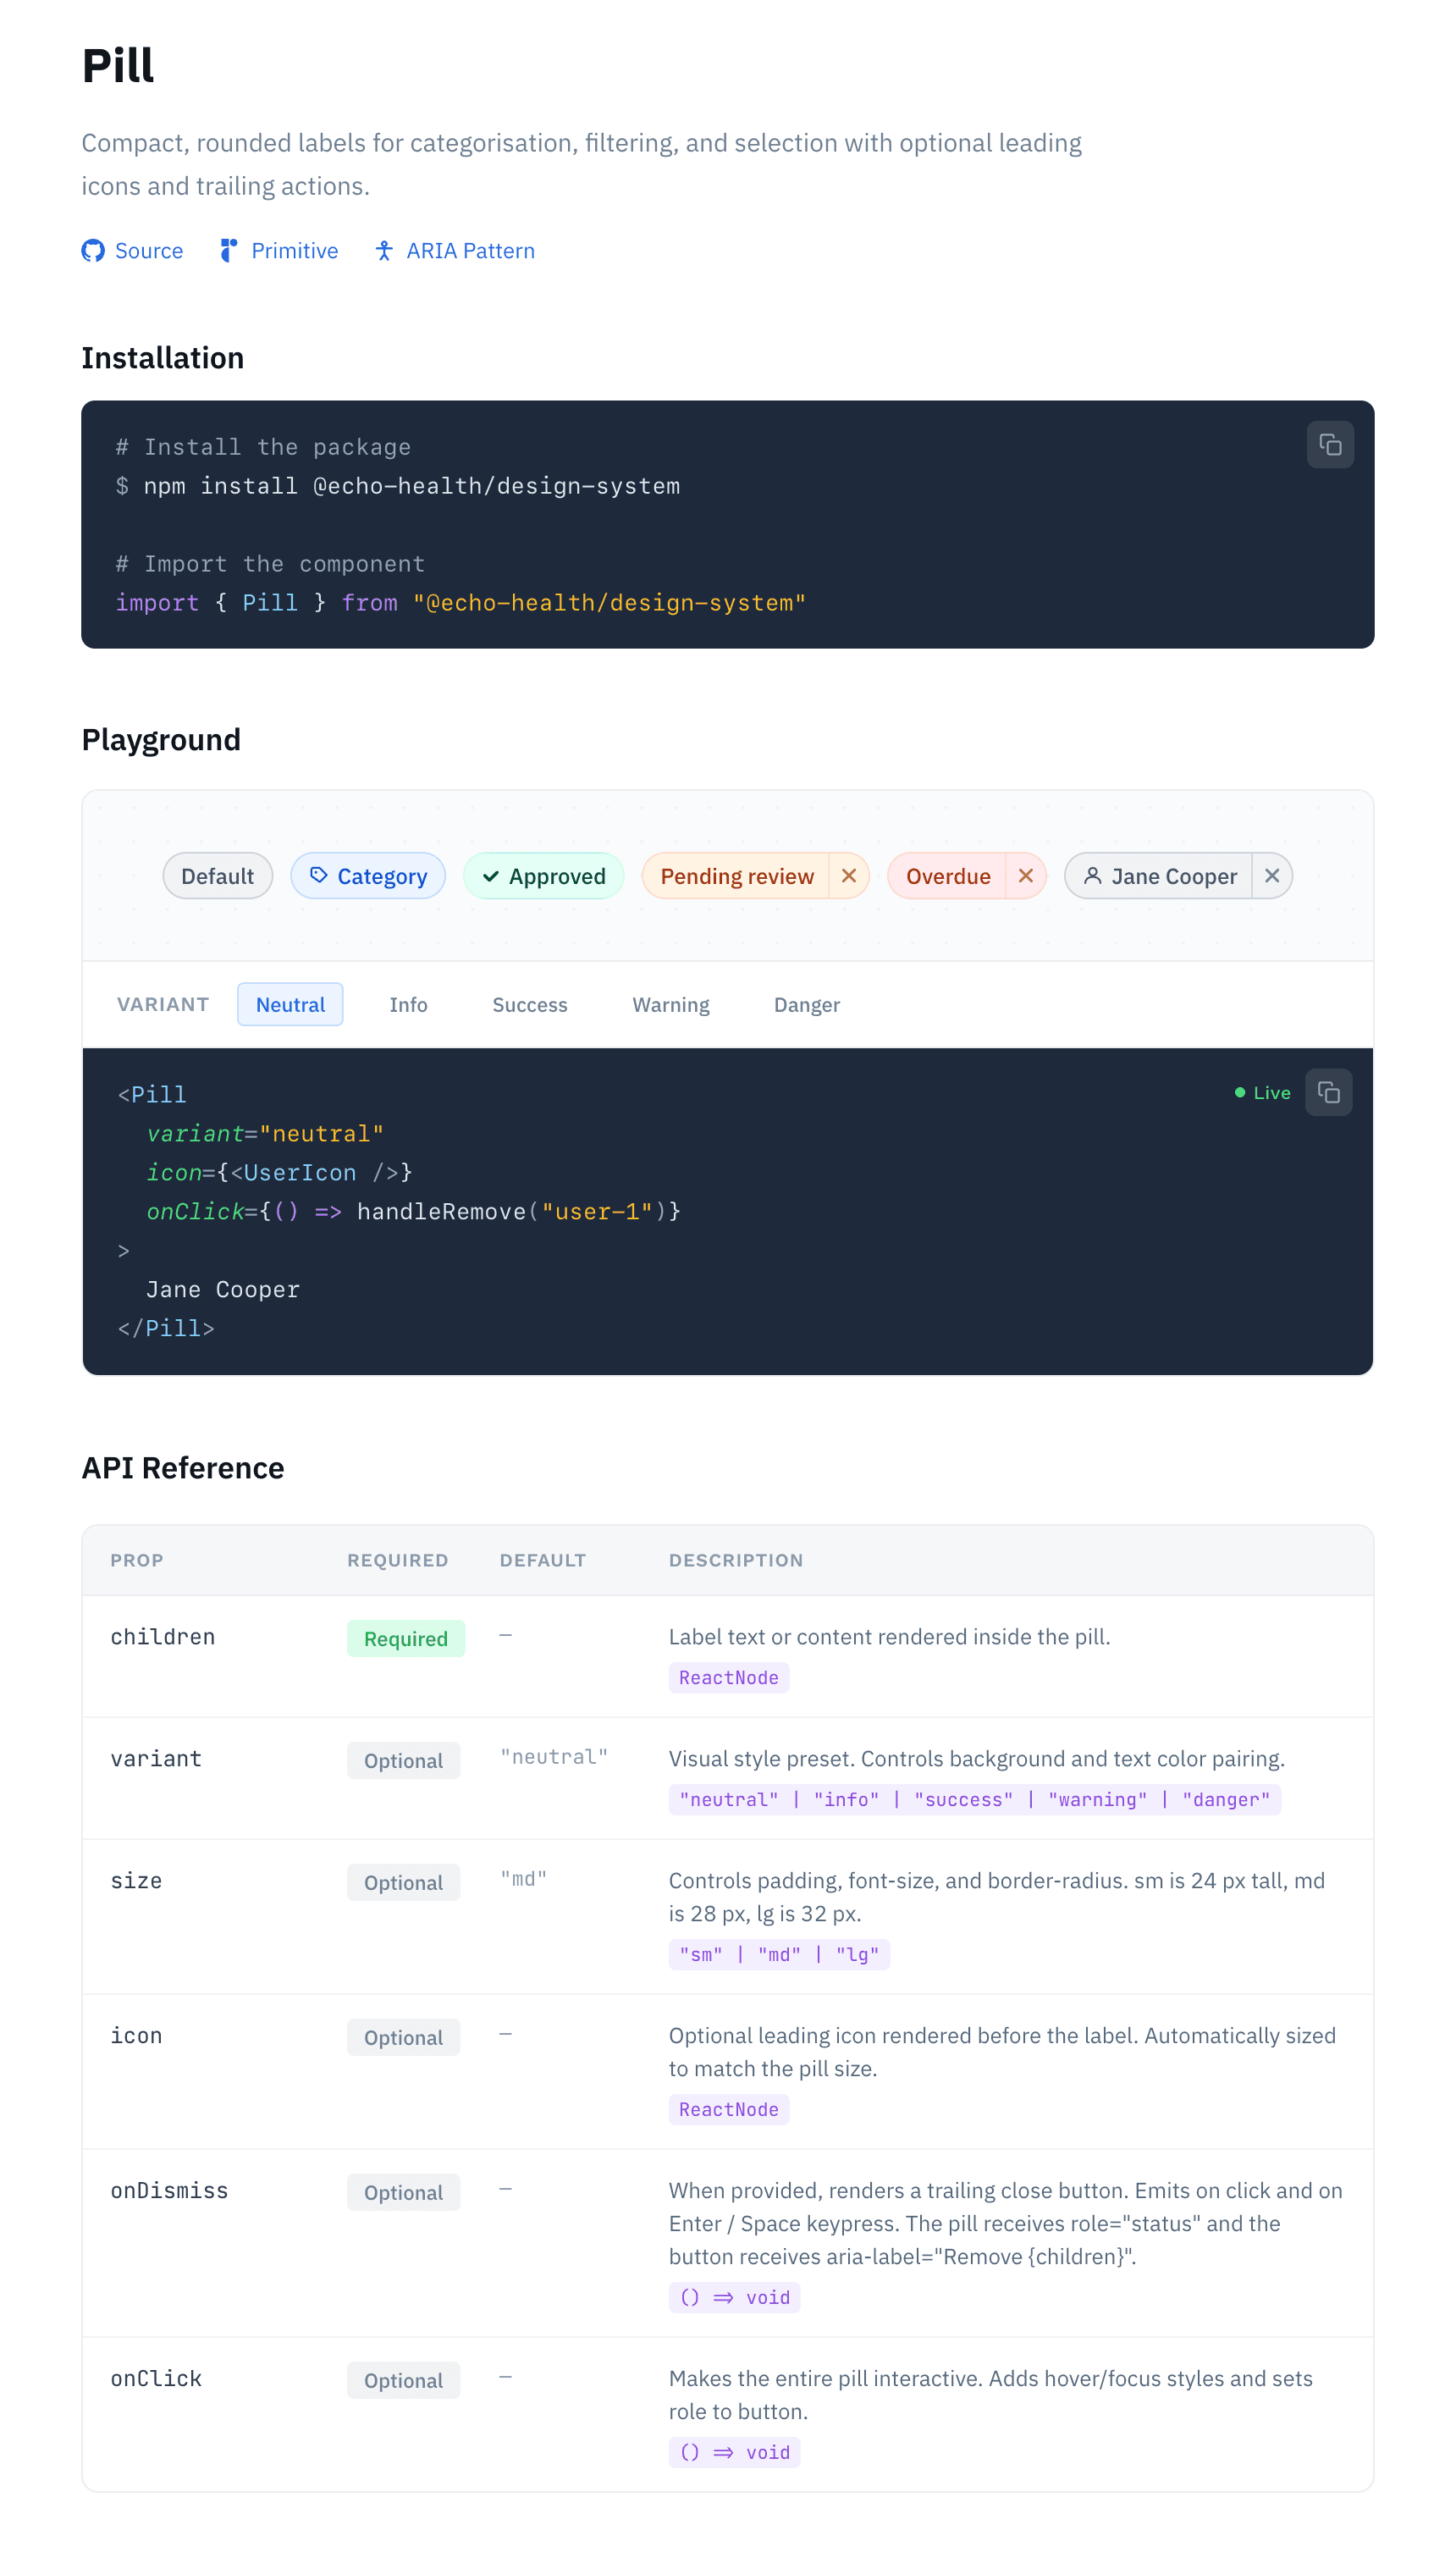Open the ARIA Pattern documentation link
Viewport: 1456px width, 2558px height.
[470, 251]
